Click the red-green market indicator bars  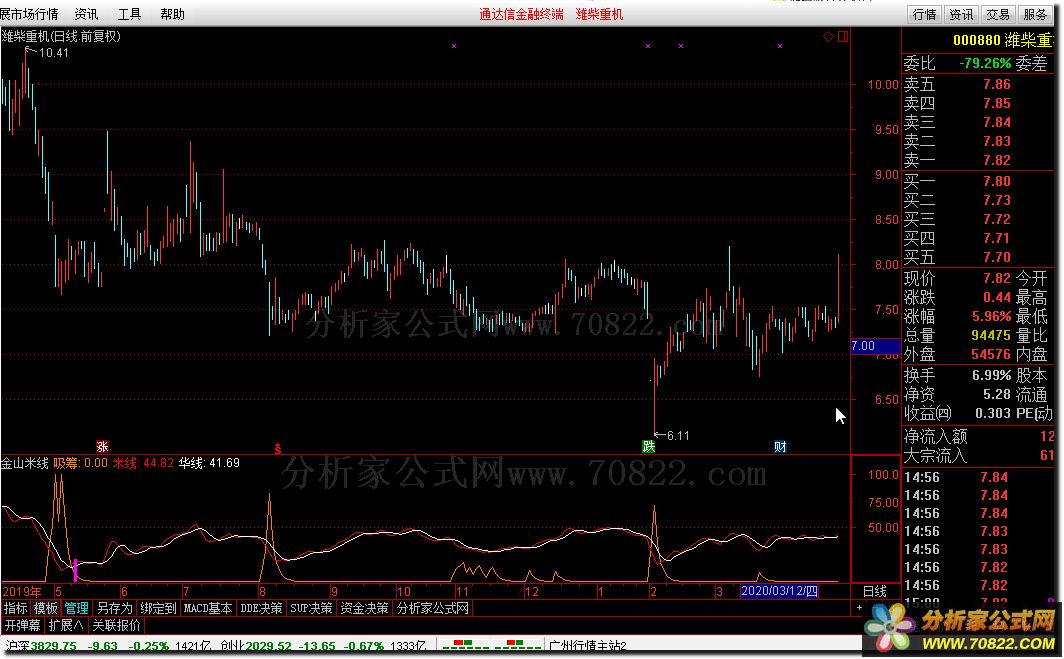(x=490, y=644)
